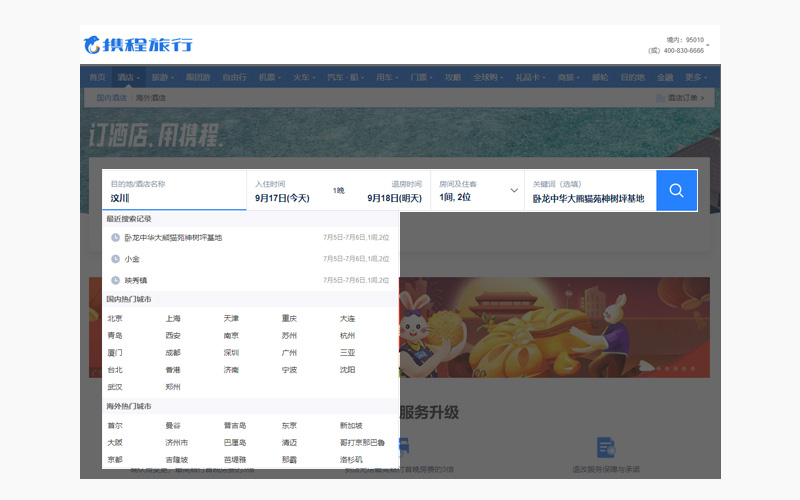800x500 pixels.
Task: Choose 杭州 from domestic hot cities
Action: click(347, 336)
